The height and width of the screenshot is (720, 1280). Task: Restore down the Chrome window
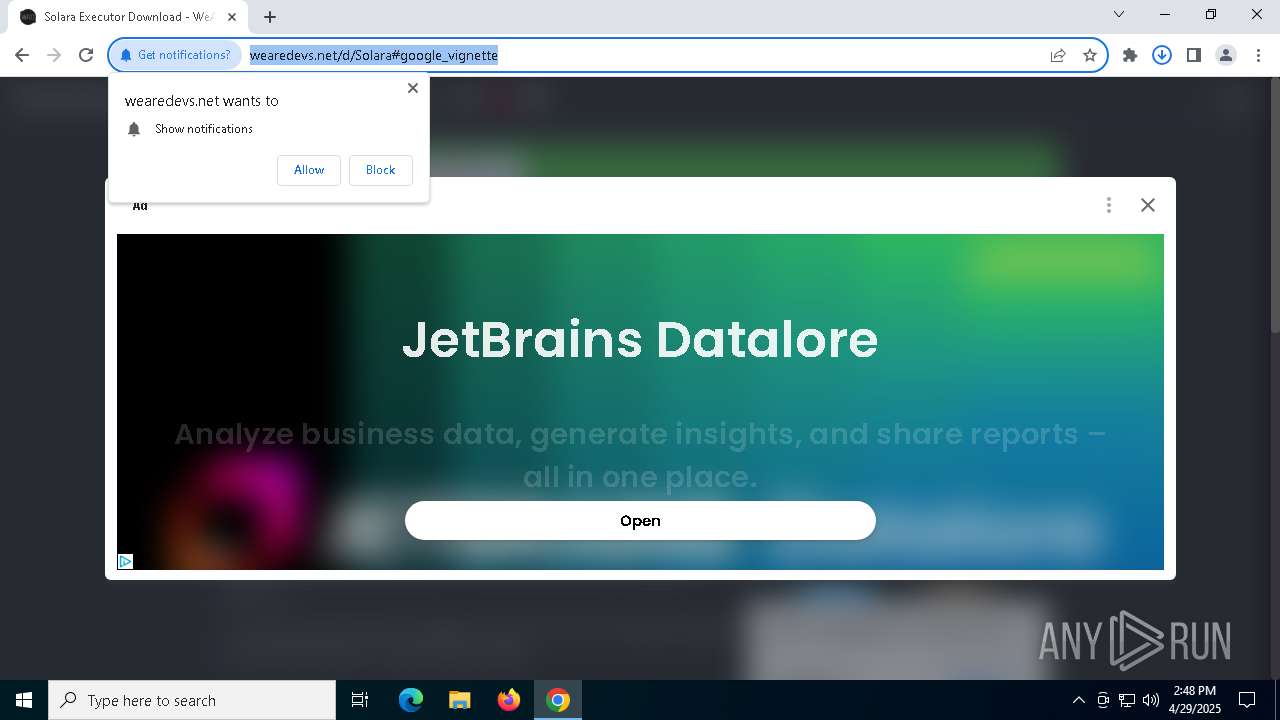click(x=1211, y=14)
